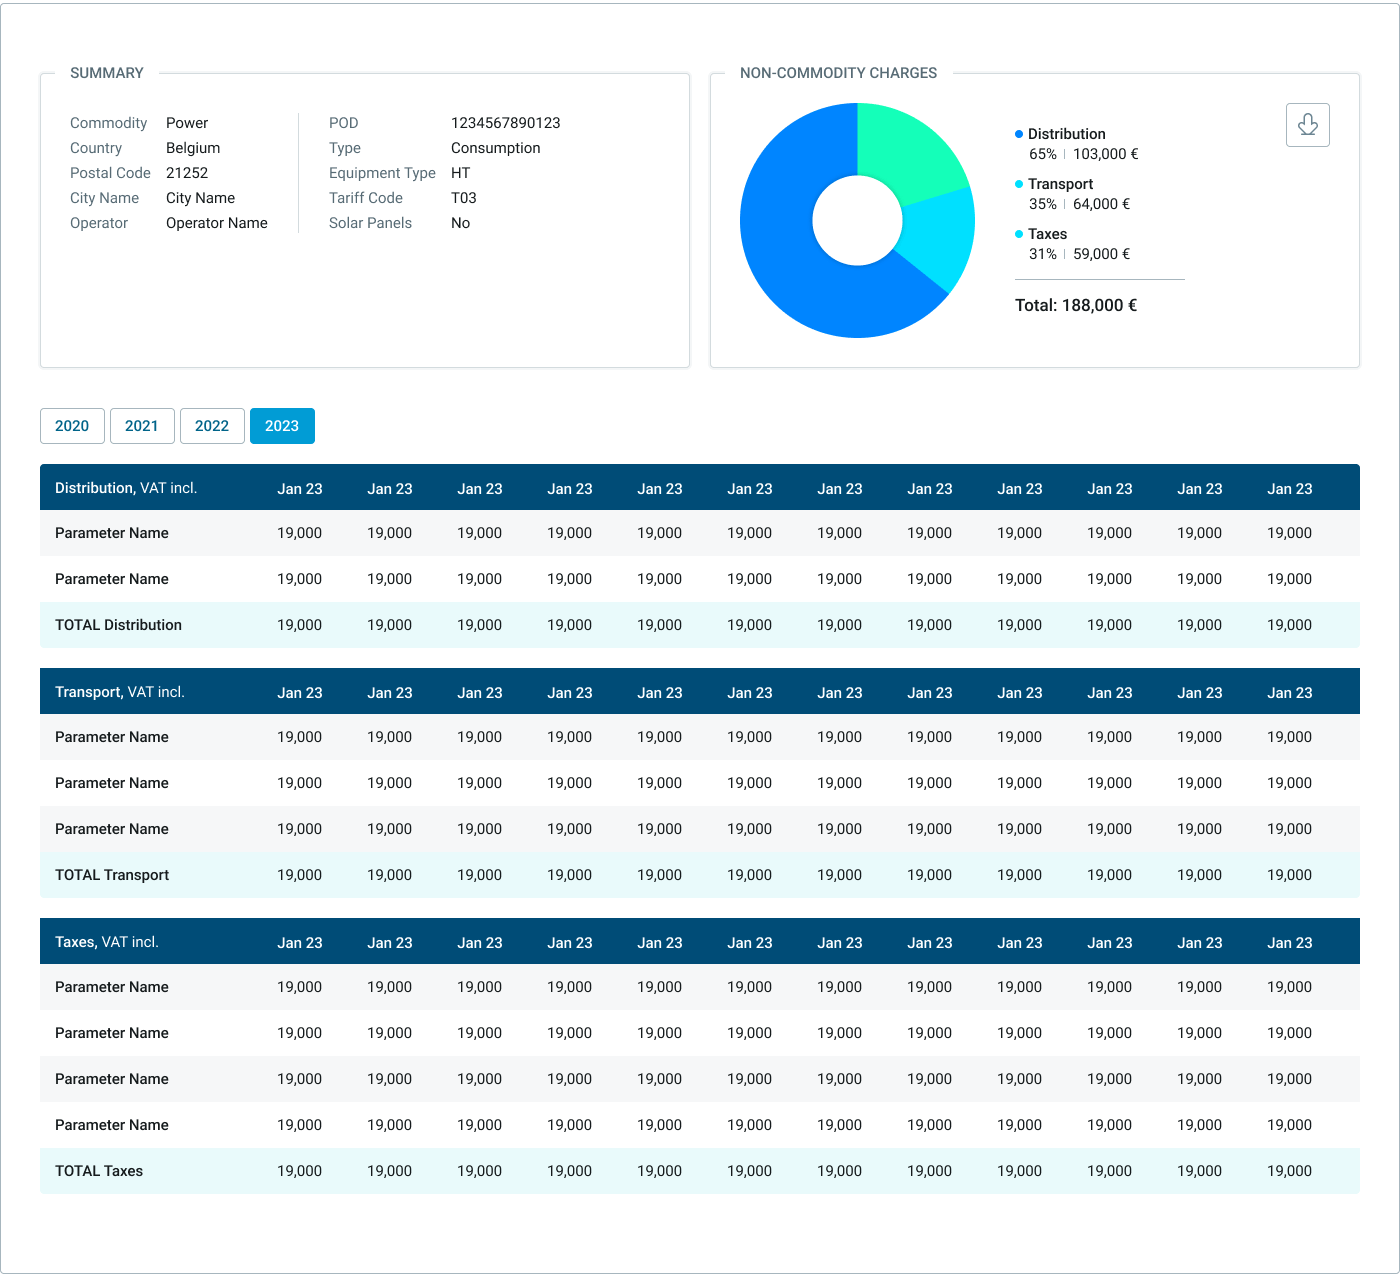1400x1274 pixels.
Task: Click the 31% legend percentage
Action: pyautogui.click(x=1043, y=254)
